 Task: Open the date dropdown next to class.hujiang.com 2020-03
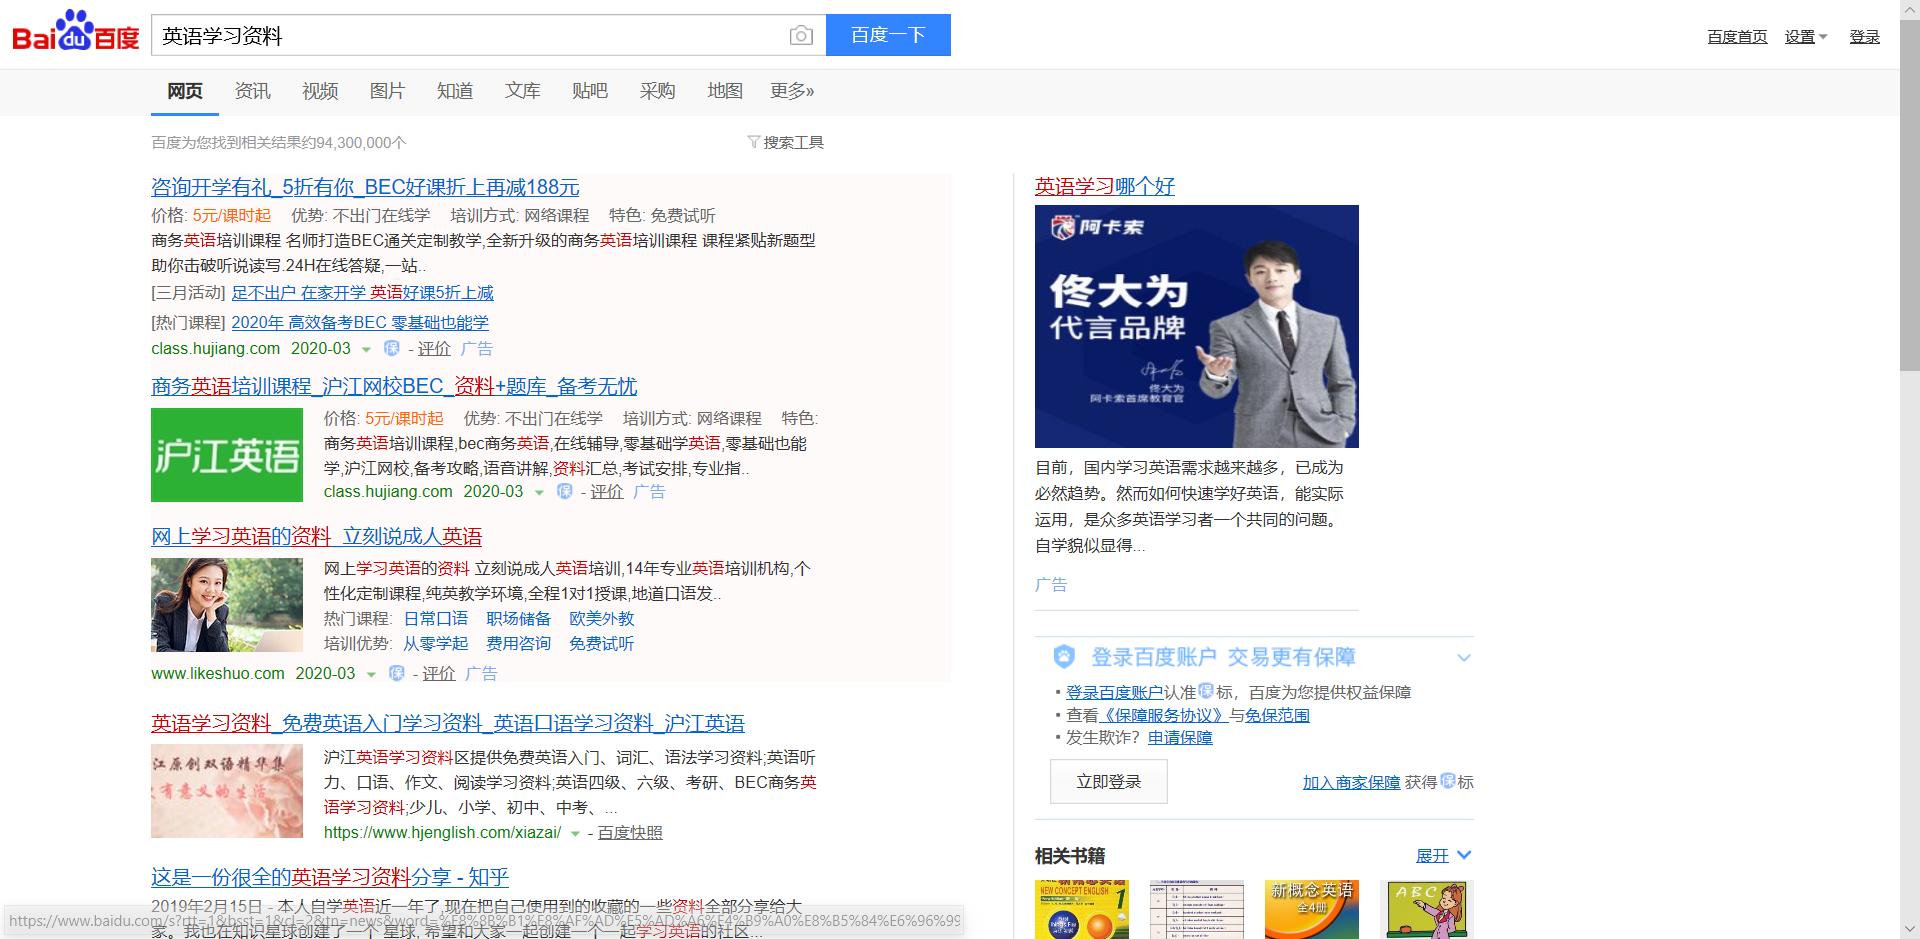coord(365,349)
